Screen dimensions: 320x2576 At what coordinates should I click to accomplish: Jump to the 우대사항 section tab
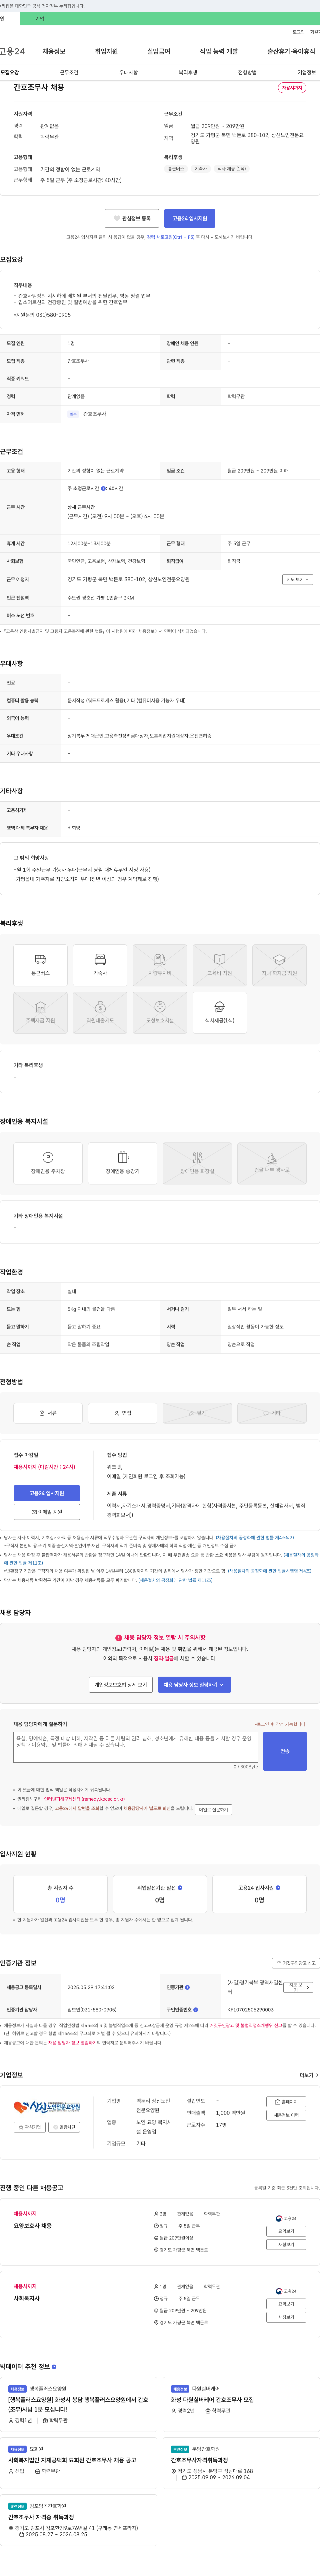pyautogui.click(x=129, y=72)
